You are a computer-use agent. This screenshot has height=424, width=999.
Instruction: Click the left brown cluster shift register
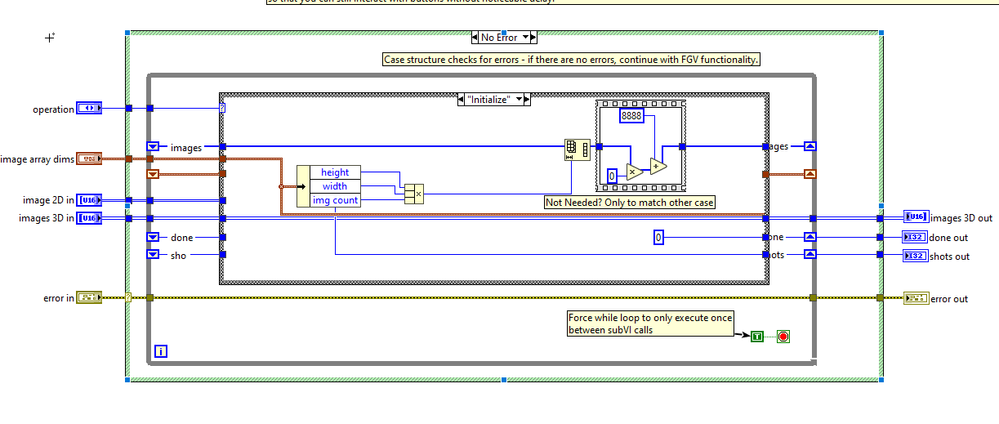click(152, 173)
